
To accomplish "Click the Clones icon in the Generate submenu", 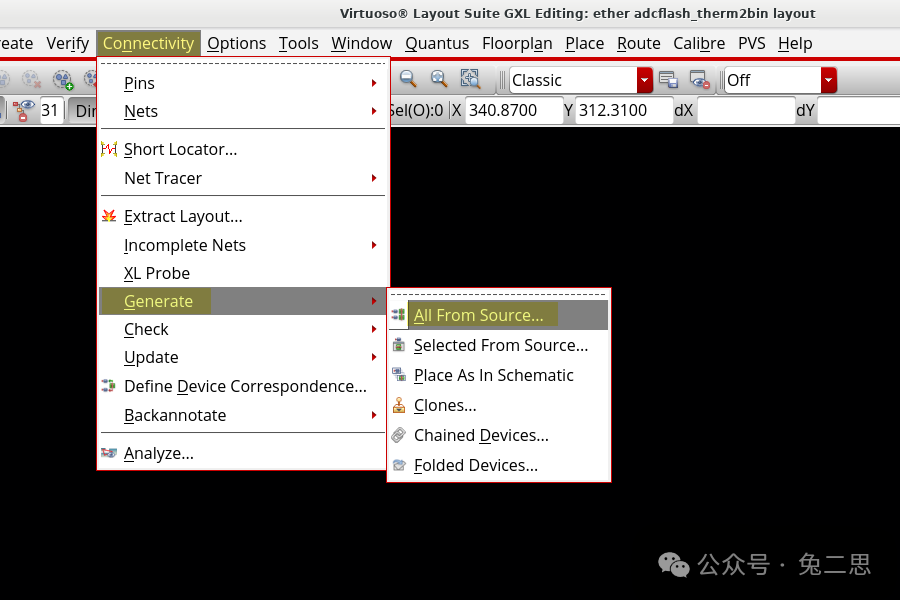I will coord(398,405).
